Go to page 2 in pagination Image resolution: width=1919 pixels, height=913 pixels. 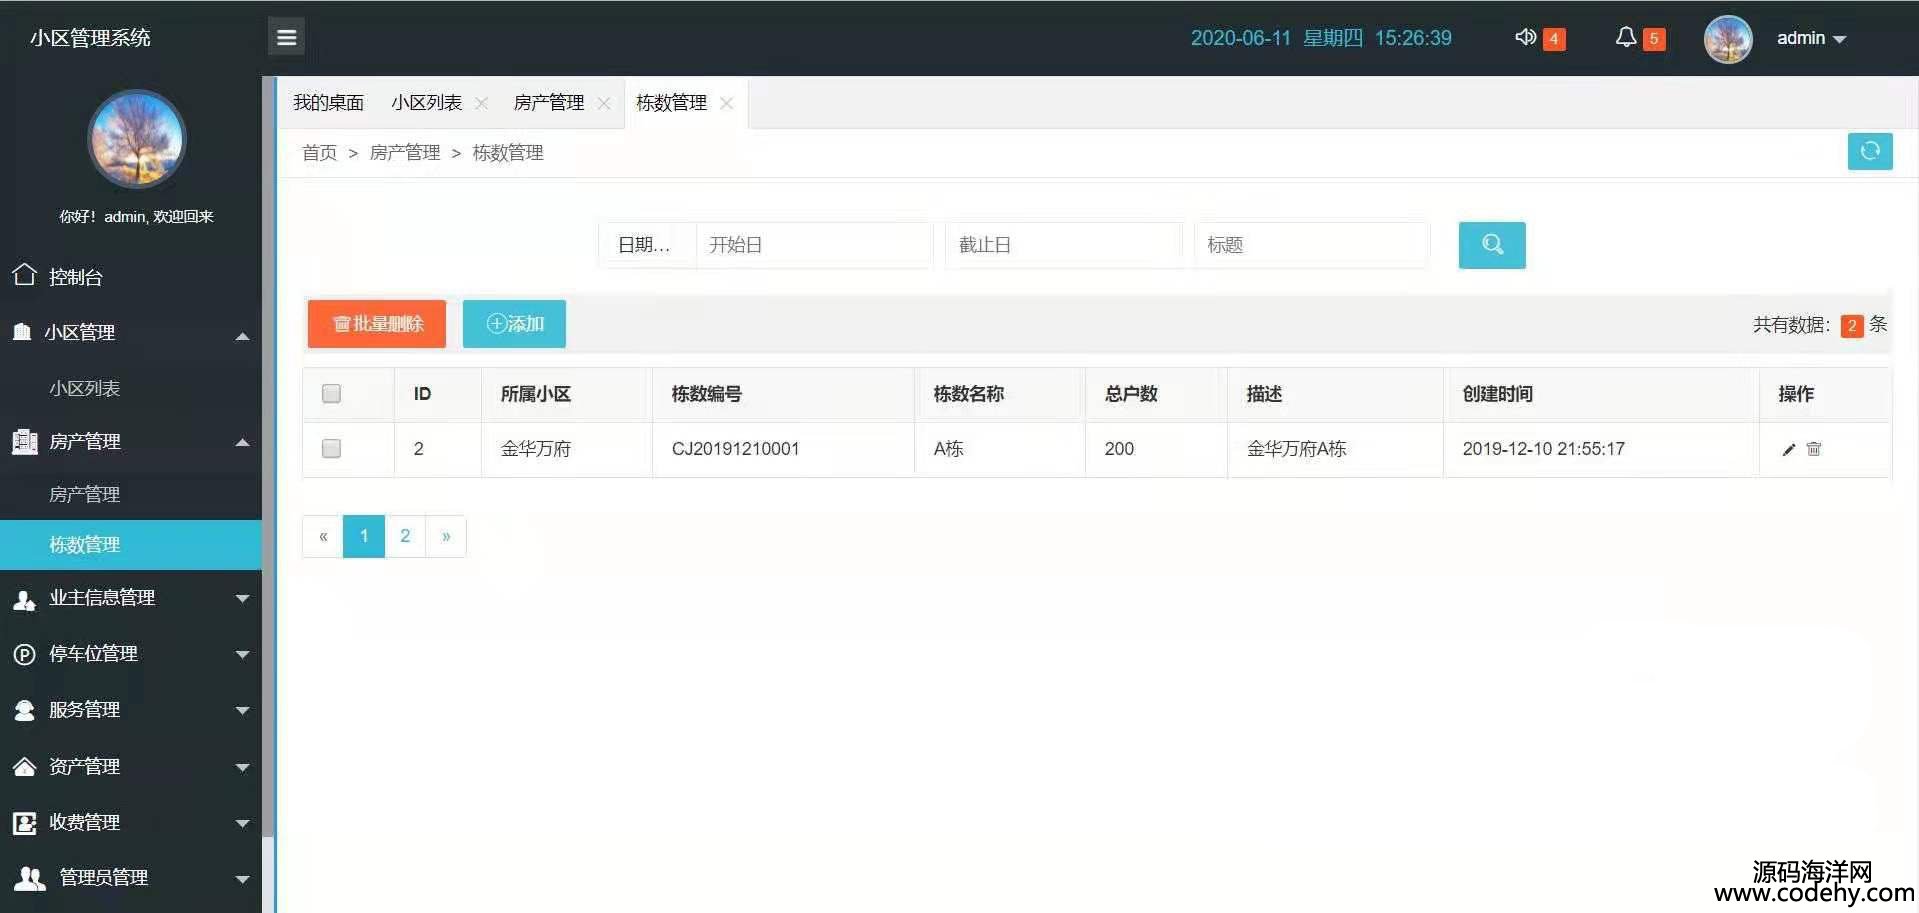click(x=405, y=536)
